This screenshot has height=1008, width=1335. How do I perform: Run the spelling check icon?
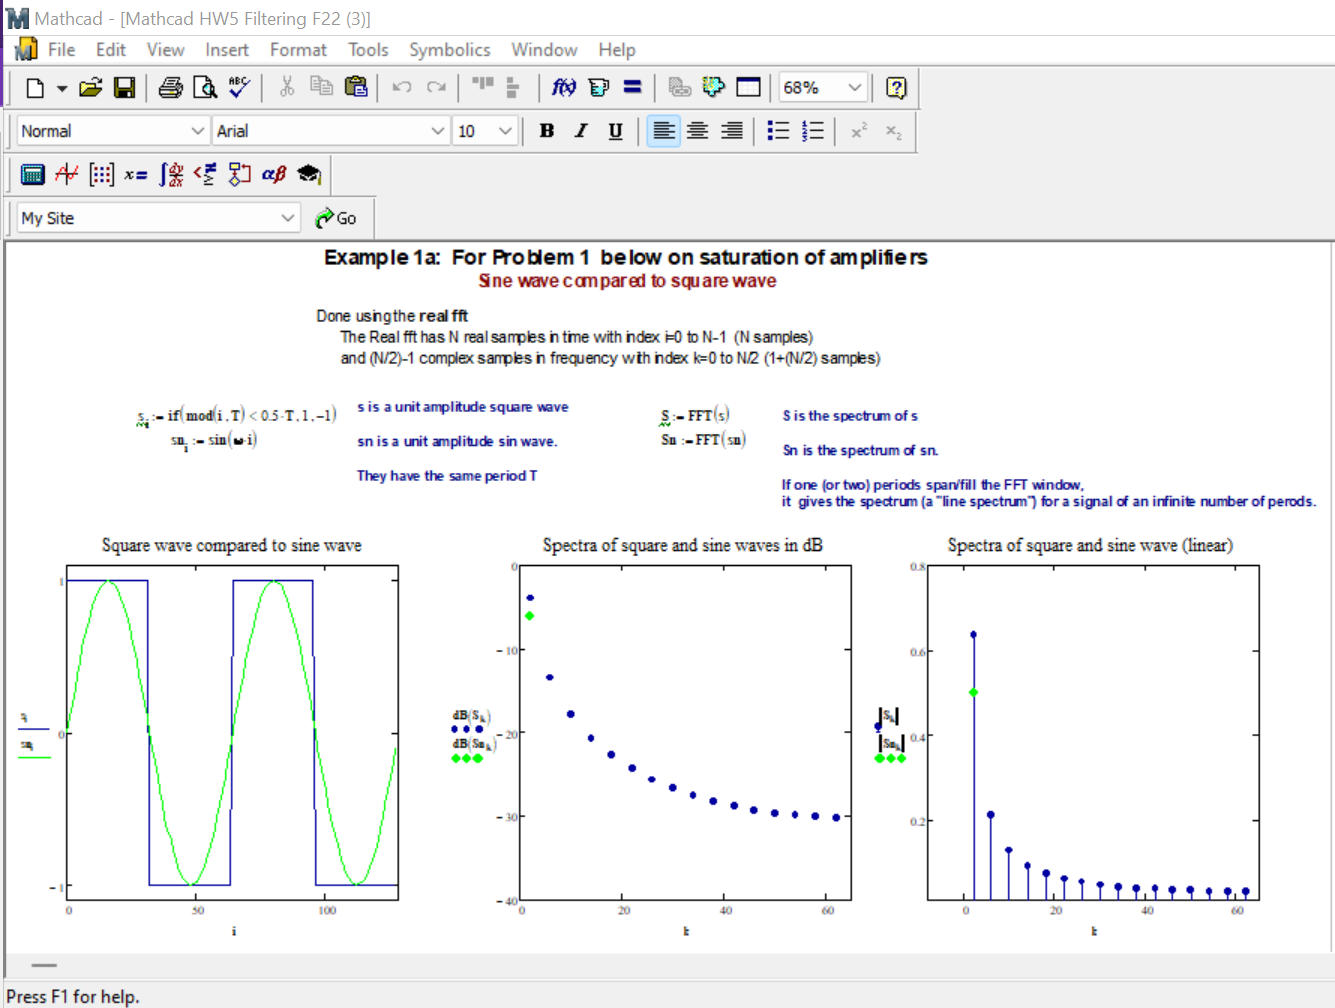[x=239, y=88]
